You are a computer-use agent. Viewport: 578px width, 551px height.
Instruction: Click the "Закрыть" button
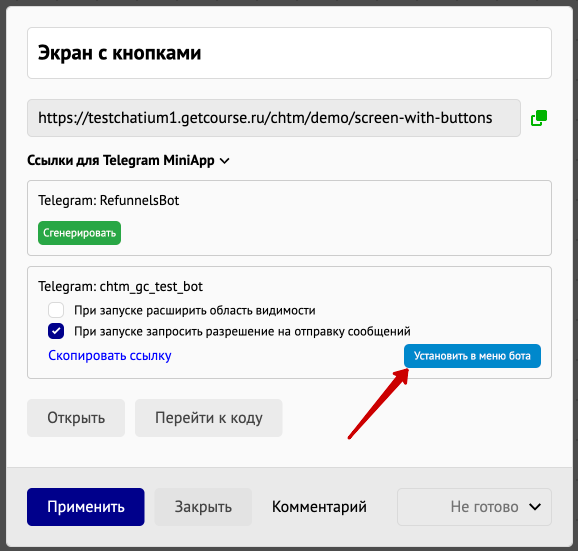pos(203,507)
